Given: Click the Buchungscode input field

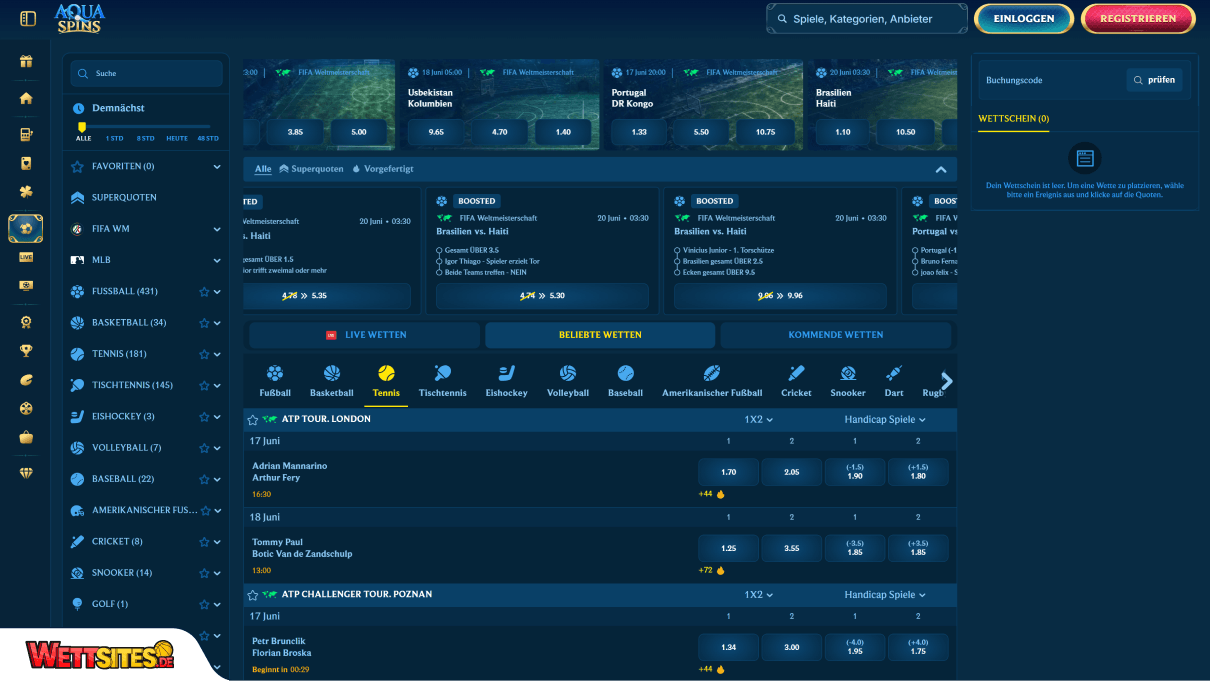Looking at the screenshot, I should point(1052,80).
